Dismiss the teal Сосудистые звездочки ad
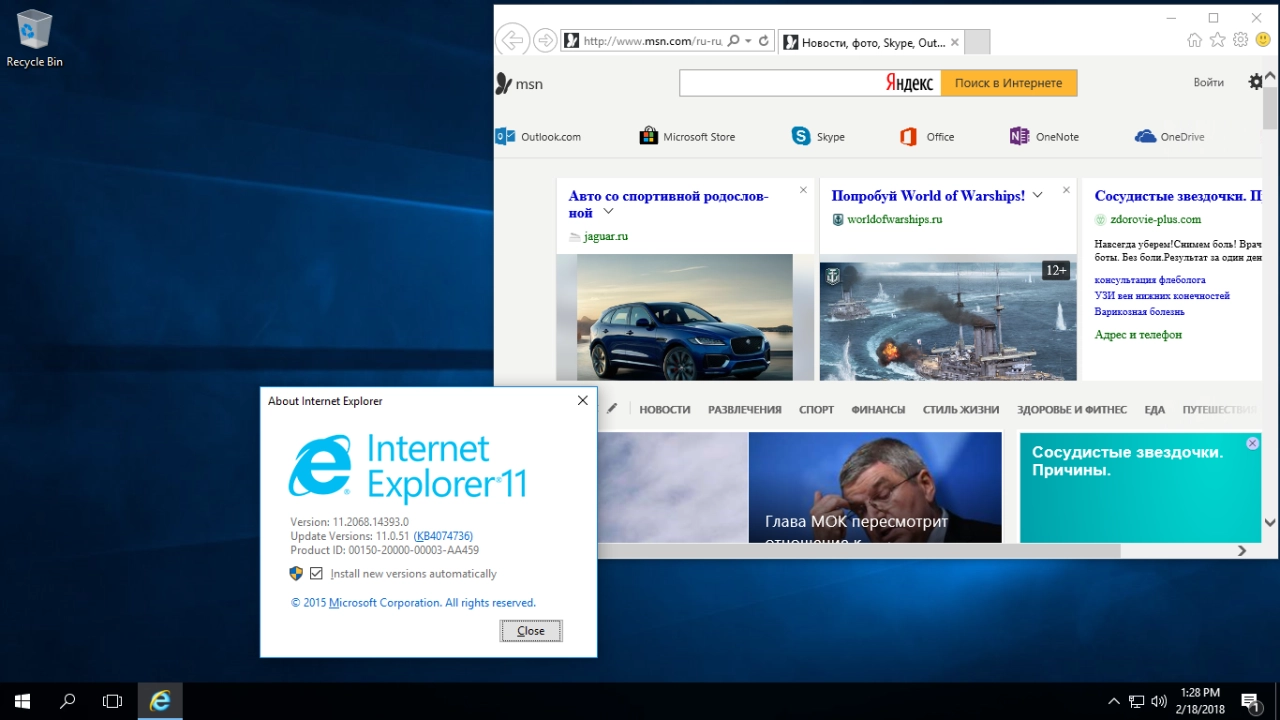 1252,443
